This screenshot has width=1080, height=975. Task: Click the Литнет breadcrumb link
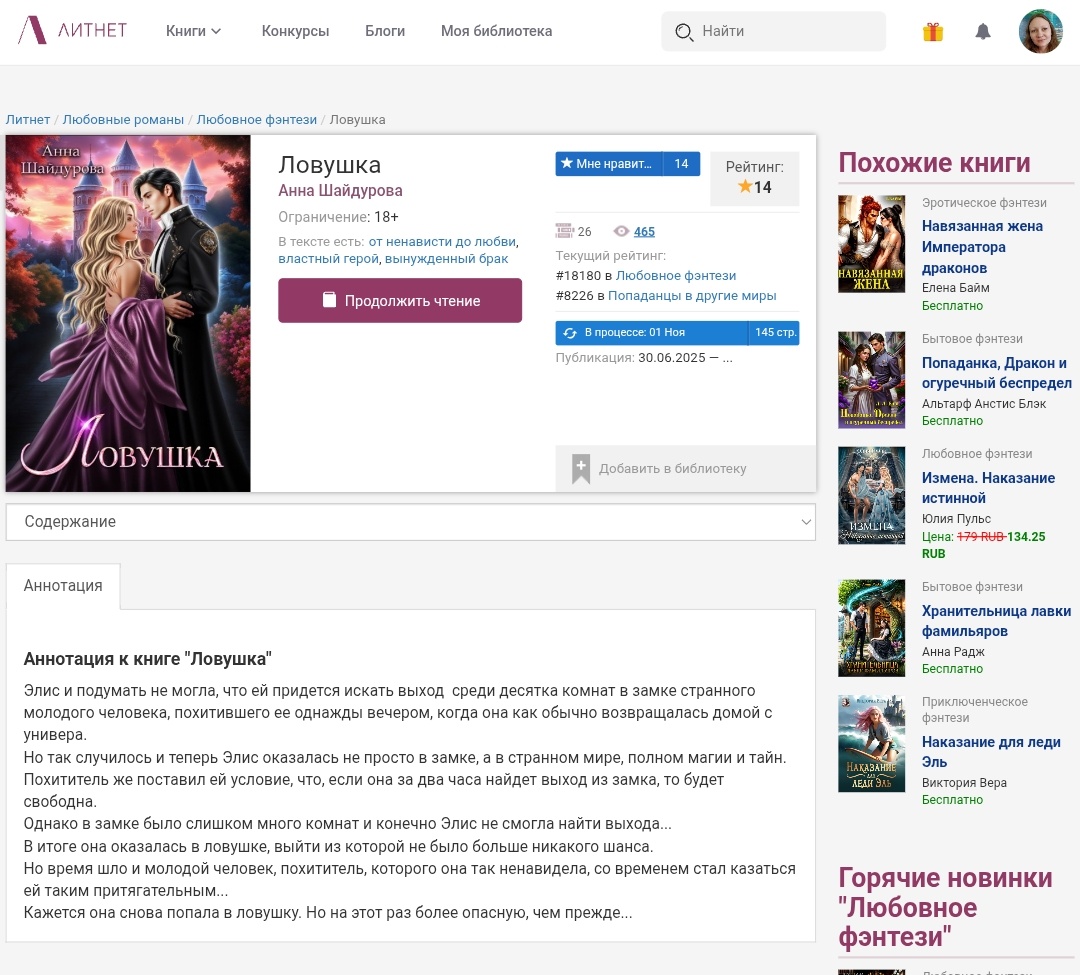click(x=28, y=119)
